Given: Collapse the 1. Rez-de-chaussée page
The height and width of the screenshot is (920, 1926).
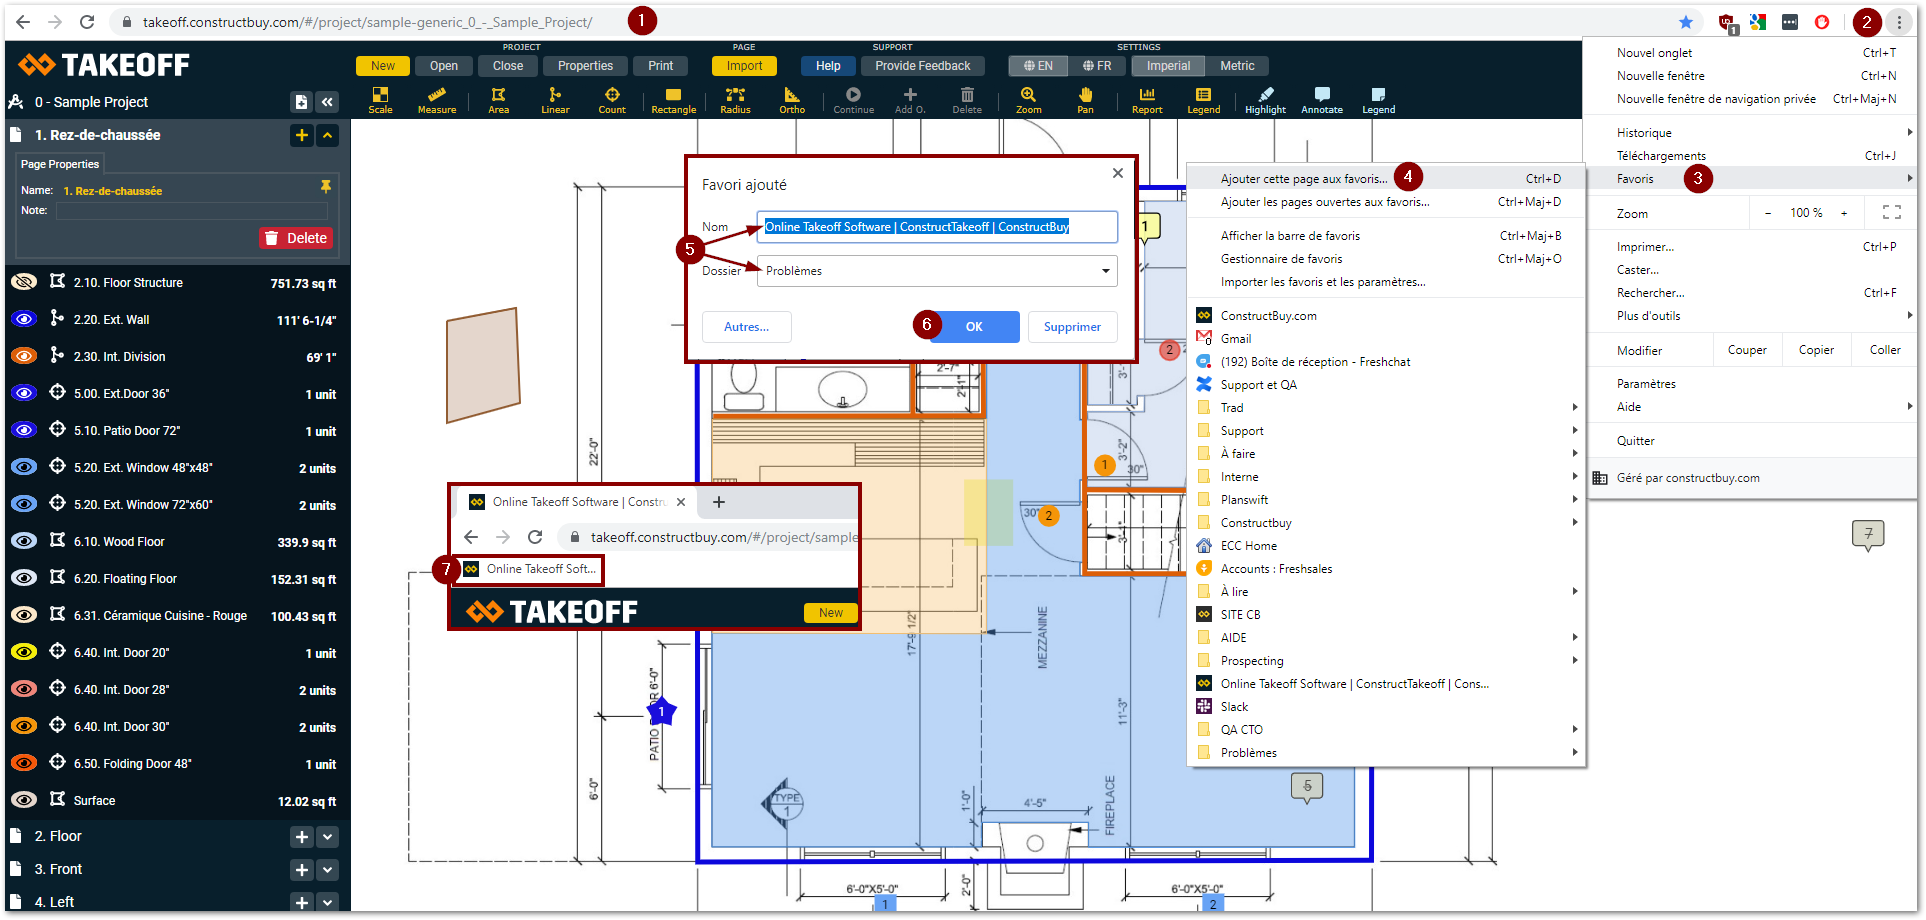Looking at the screenshot, I should click(328, 135).
